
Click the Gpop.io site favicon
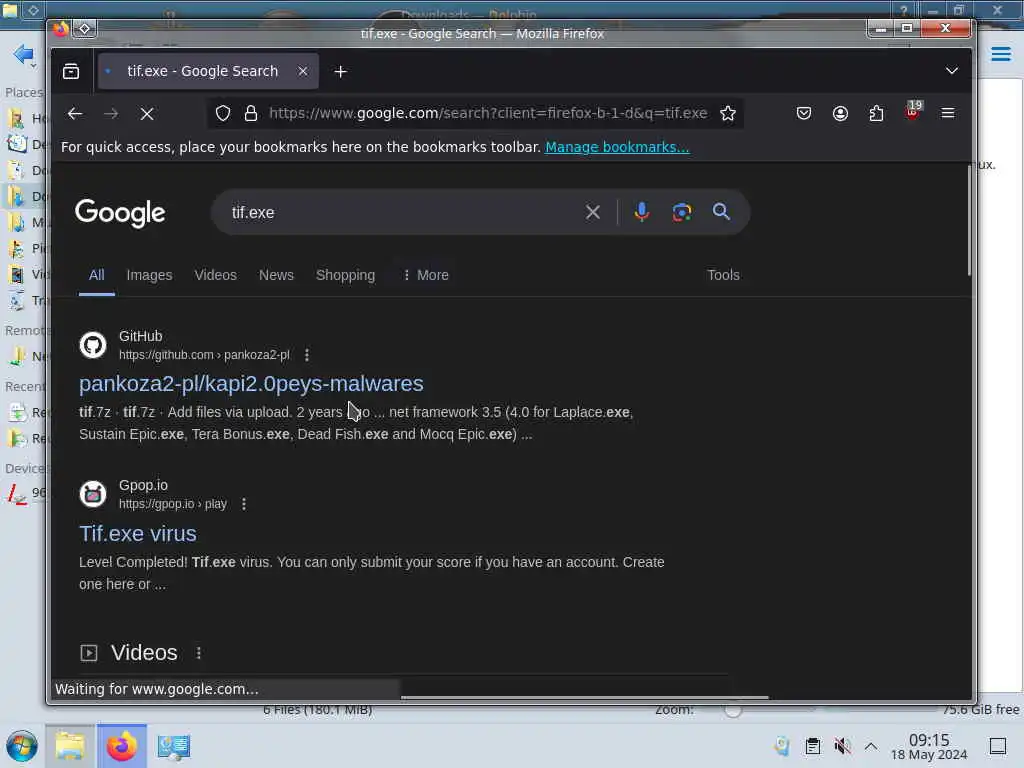93,494
